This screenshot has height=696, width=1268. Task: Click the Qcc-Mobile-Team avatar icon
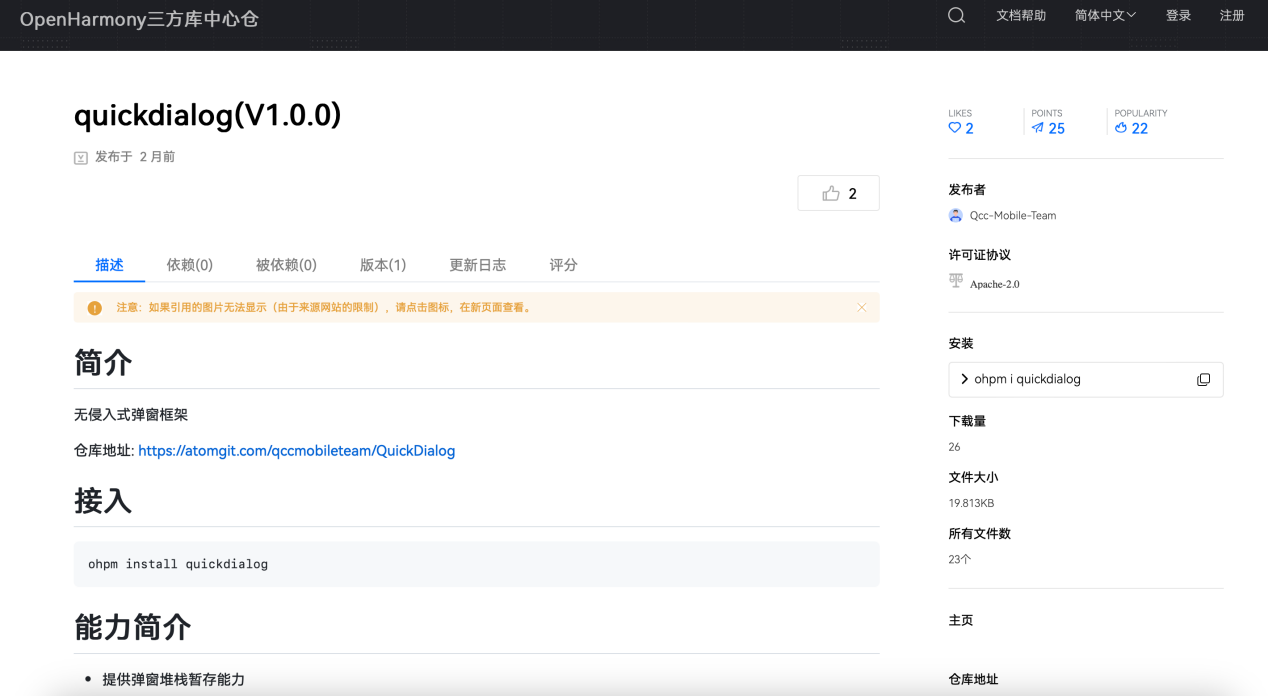[954, 215]
